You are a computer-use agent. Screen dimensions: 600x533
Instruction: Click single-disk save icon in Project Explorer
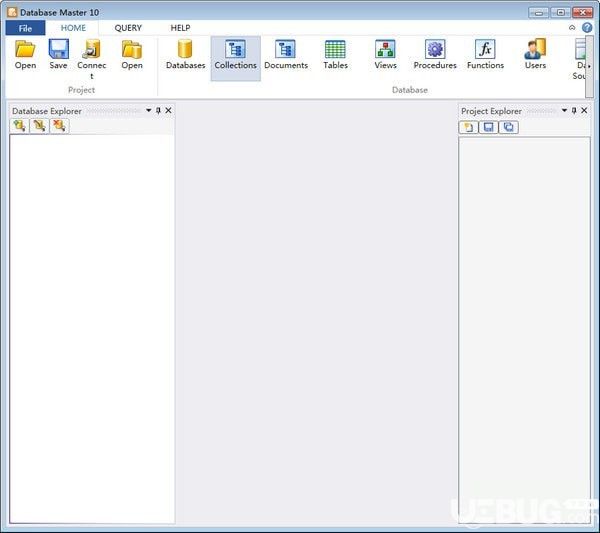pos(489,127)
